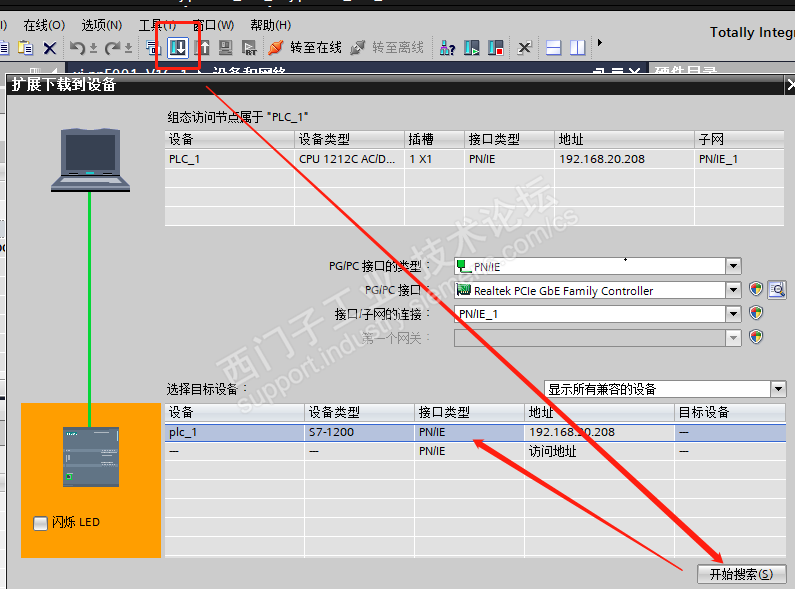Click the Start CPU icon

(472, 48)
